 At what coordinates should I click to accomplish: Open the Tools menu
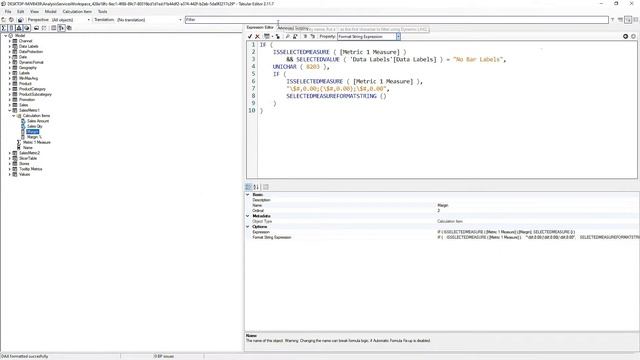102,11
